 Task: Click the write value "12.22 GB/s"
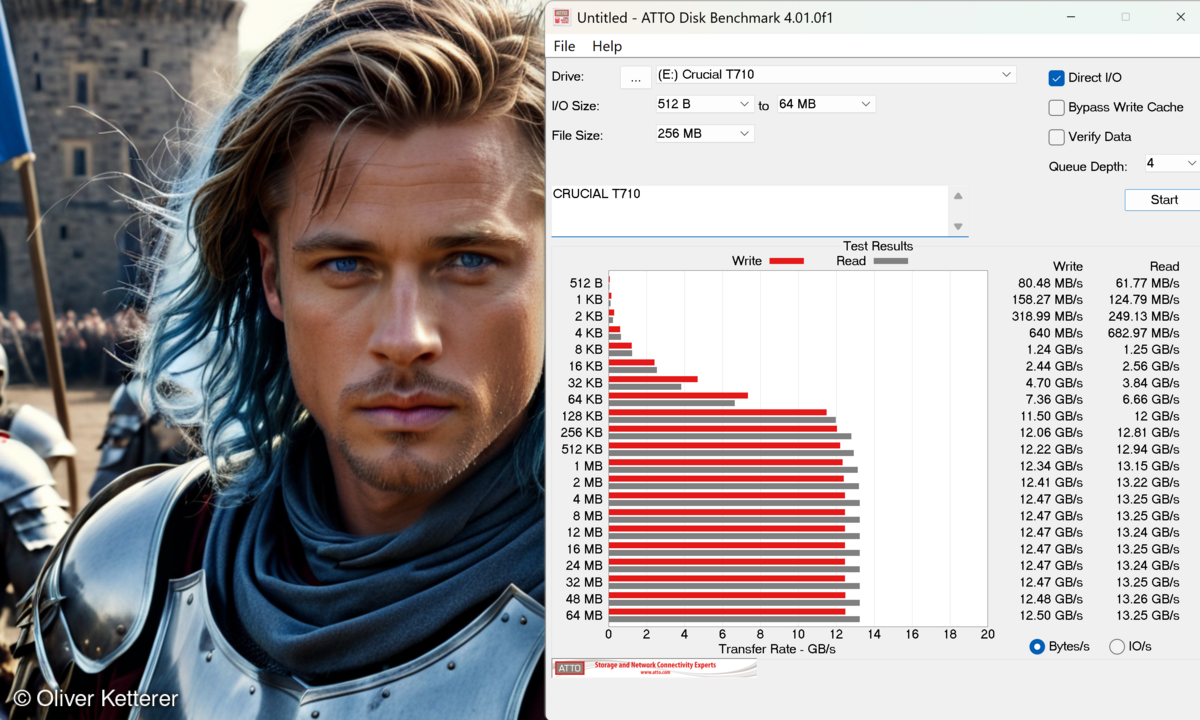tap(1051, 450)
